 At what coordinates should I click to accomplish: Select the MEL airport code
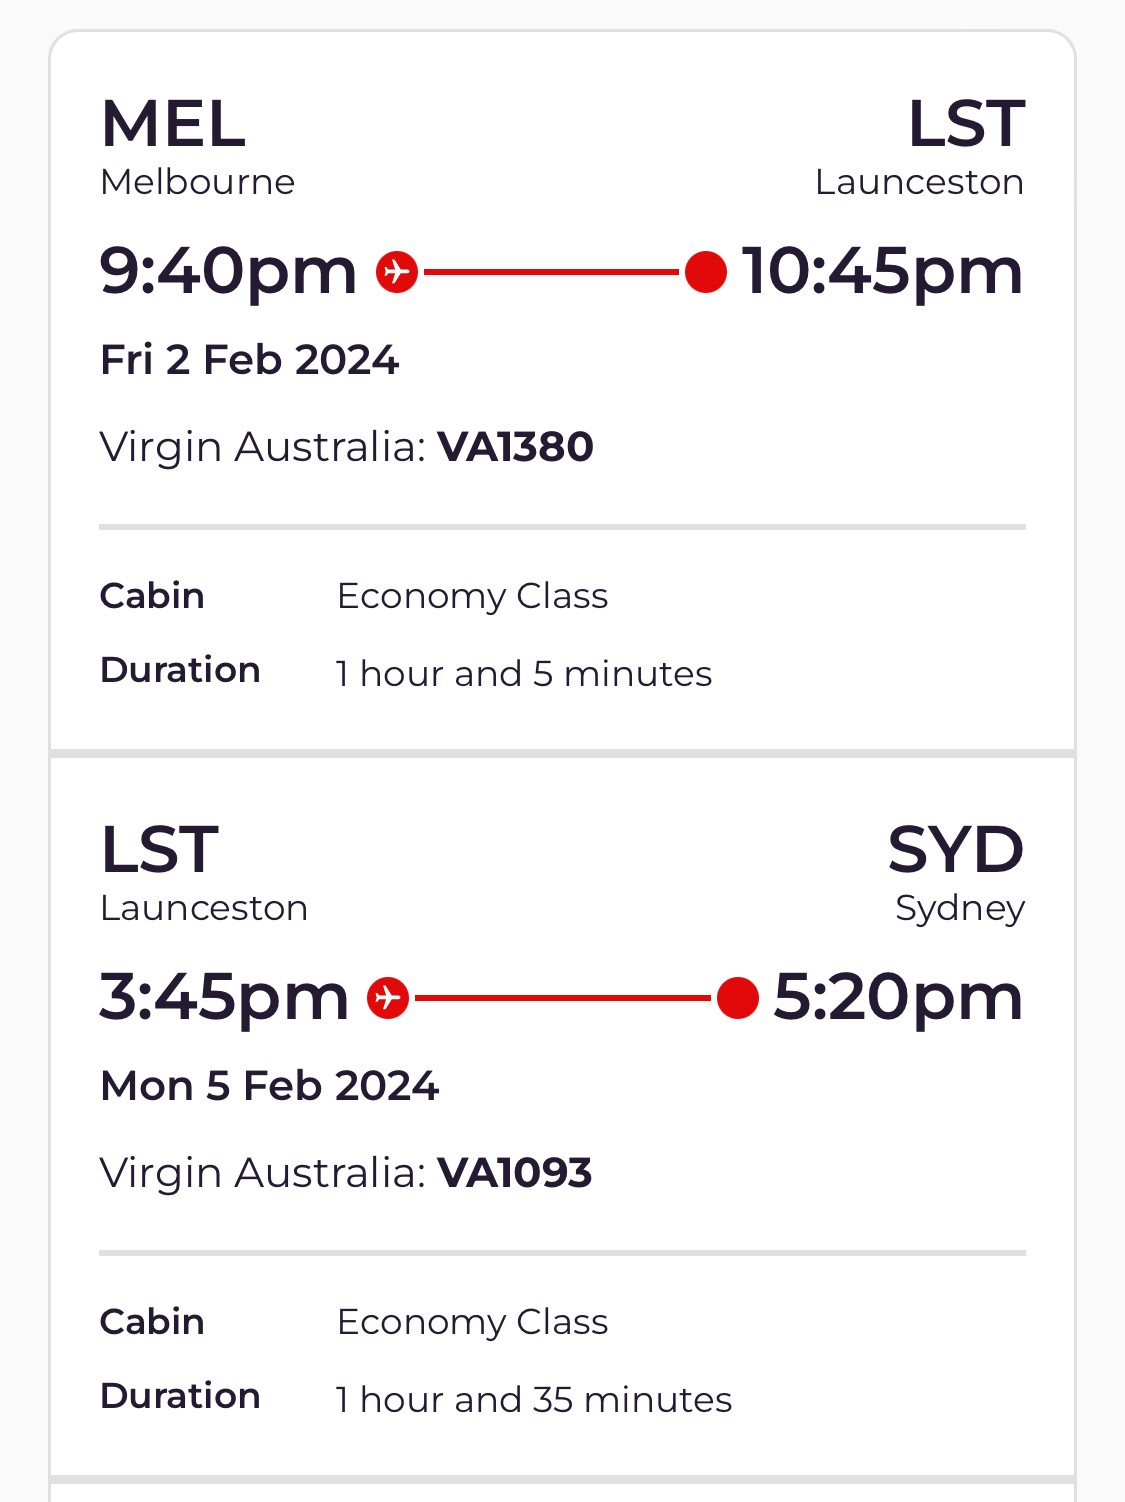pyautogui.click(x=174, y=124)
